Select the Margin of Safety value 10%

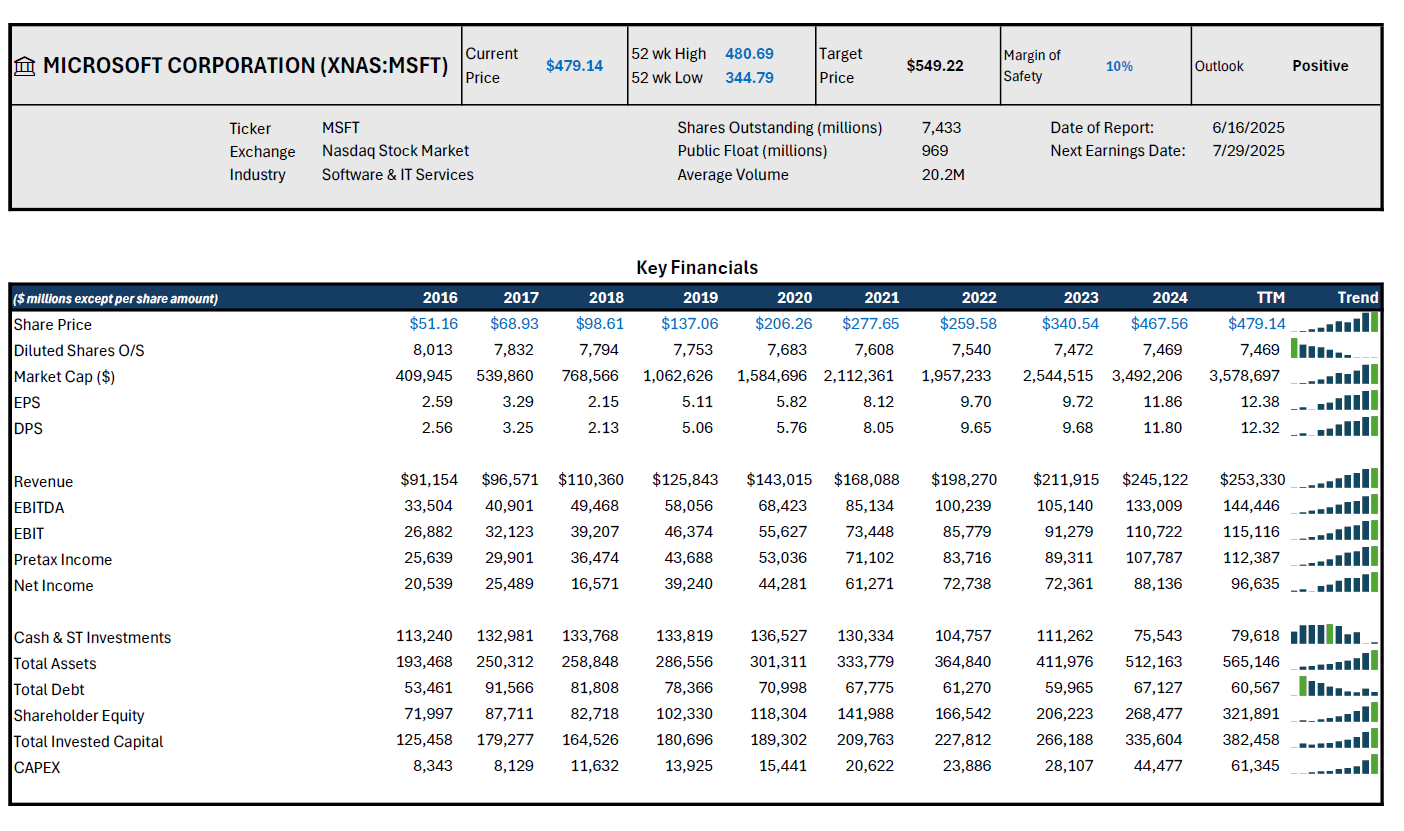pos(1119,66)
